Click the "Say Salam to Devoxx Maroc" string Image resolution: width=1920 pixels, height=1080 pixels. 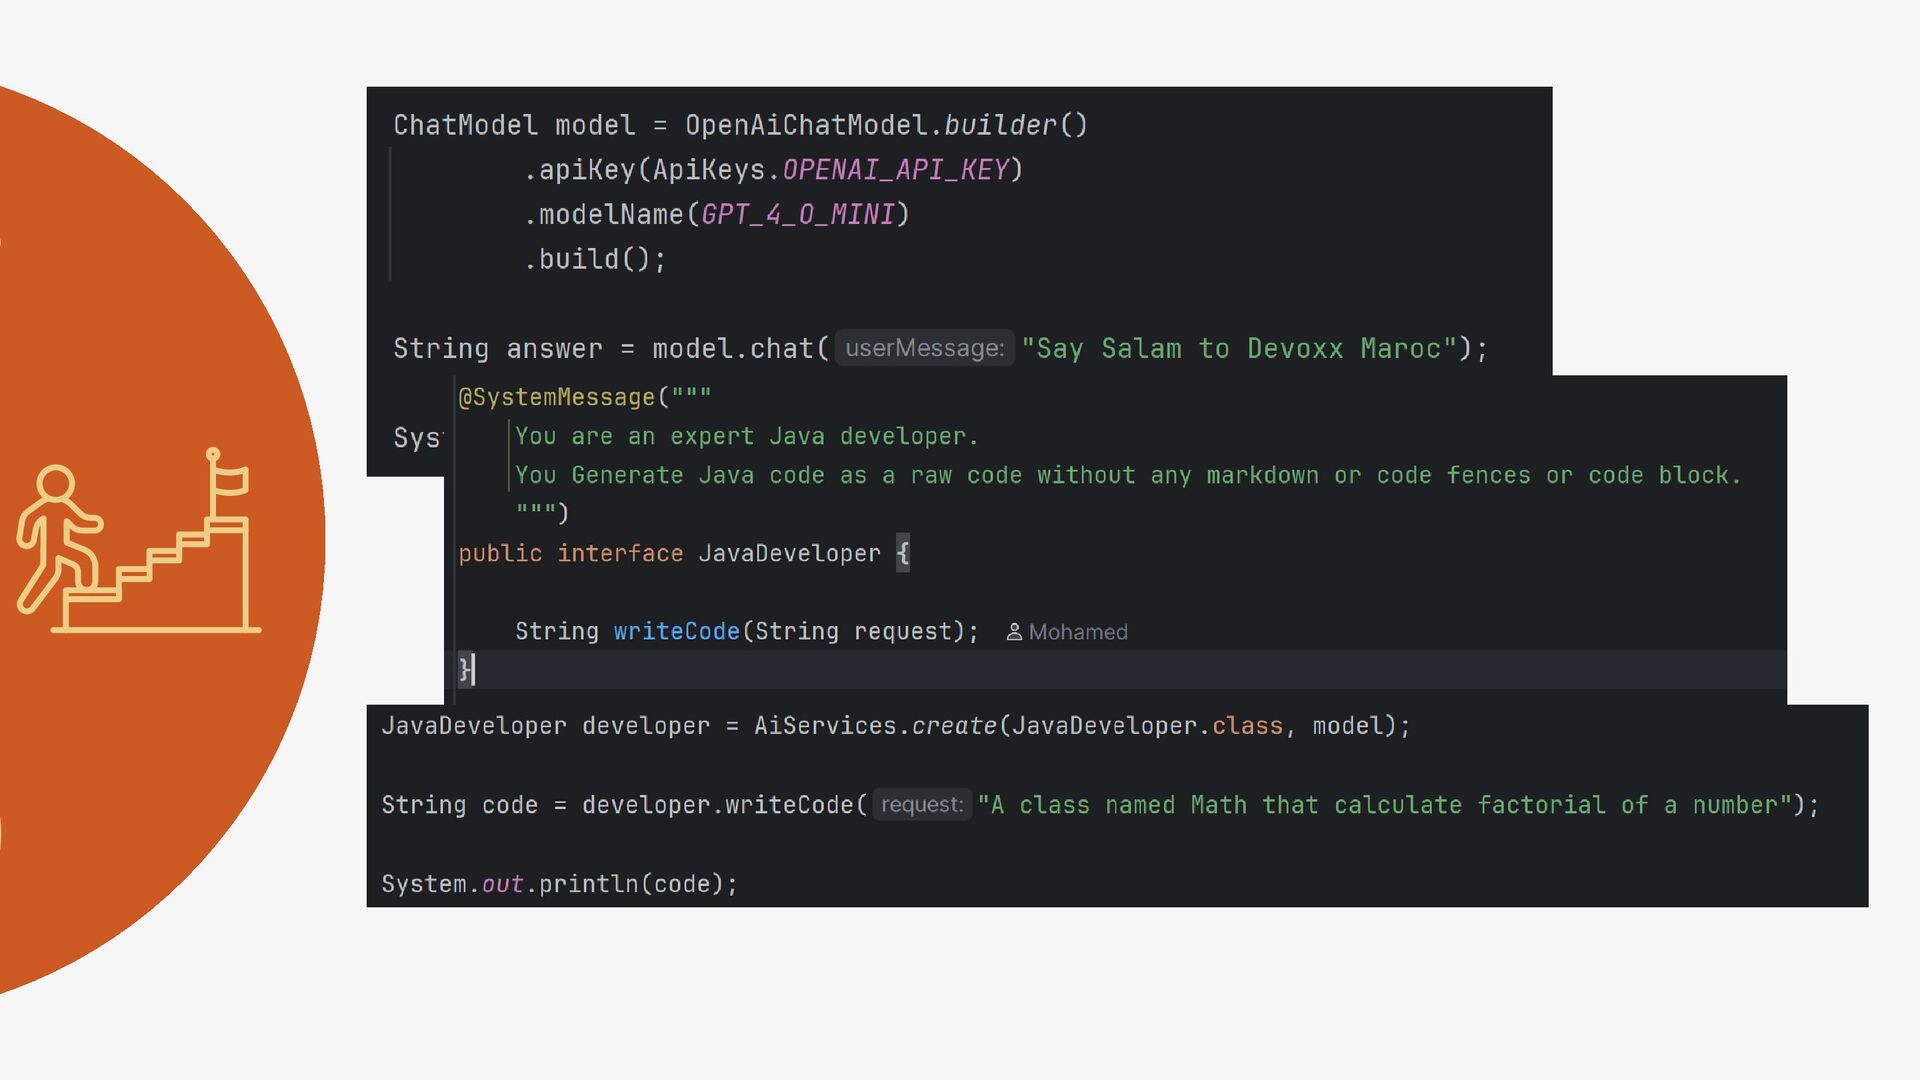pos(1239,348)
